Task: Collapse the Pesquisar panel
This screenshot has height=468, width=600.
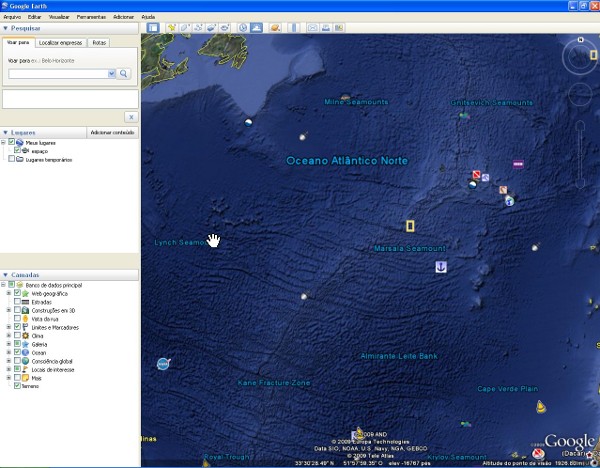Action: tap(5, 29)
